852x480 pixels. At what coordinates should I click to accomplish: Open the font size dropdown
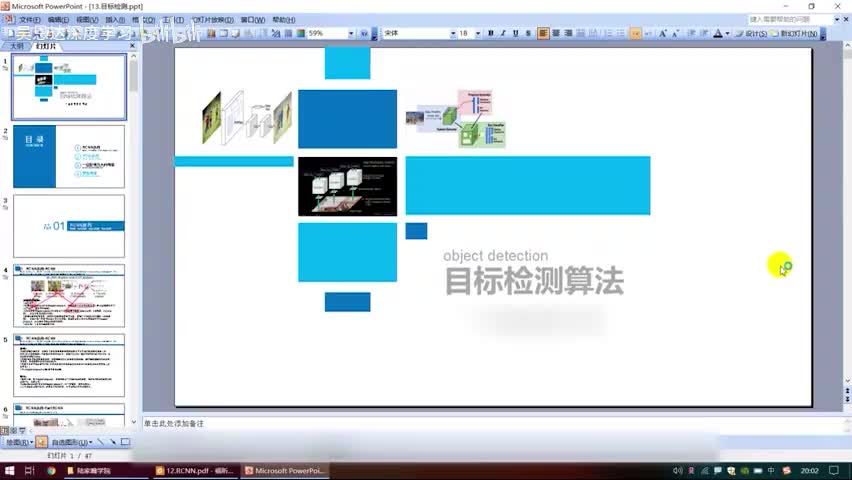(478, 33)
